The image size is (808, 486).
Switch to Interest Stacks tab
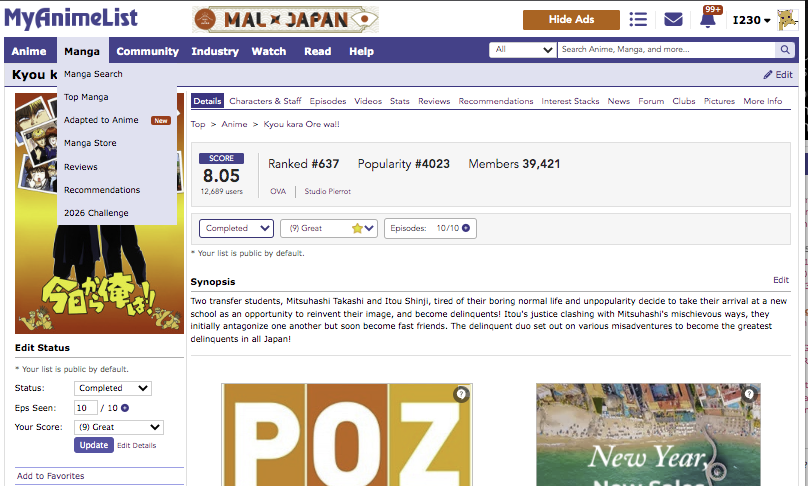(x=570, y=101)
